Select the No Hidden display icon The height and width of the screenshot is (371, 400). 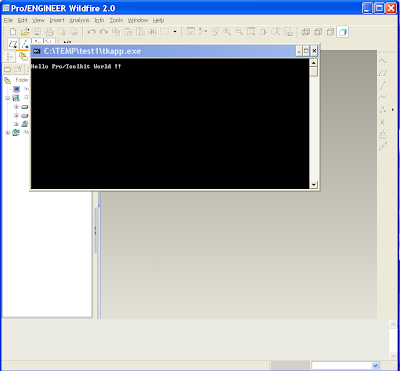pyautogui.click(x=330, y=32)
